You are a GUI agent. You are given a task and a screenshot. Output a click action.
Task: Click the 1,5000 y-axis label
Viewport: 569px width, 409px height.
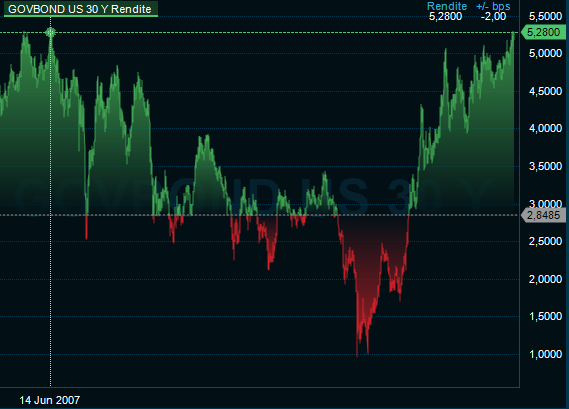click(545, 316)
